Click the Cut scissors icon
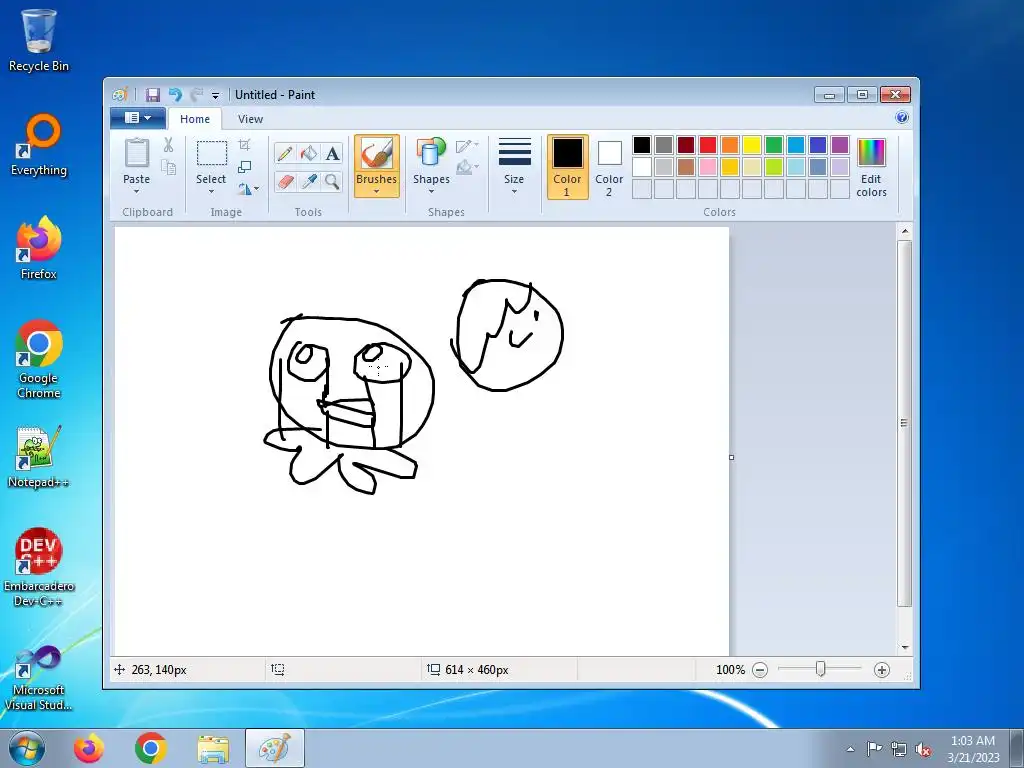The width and height of the screenshot is (1024, 768). pyautogui.click(x=168, y=145)
